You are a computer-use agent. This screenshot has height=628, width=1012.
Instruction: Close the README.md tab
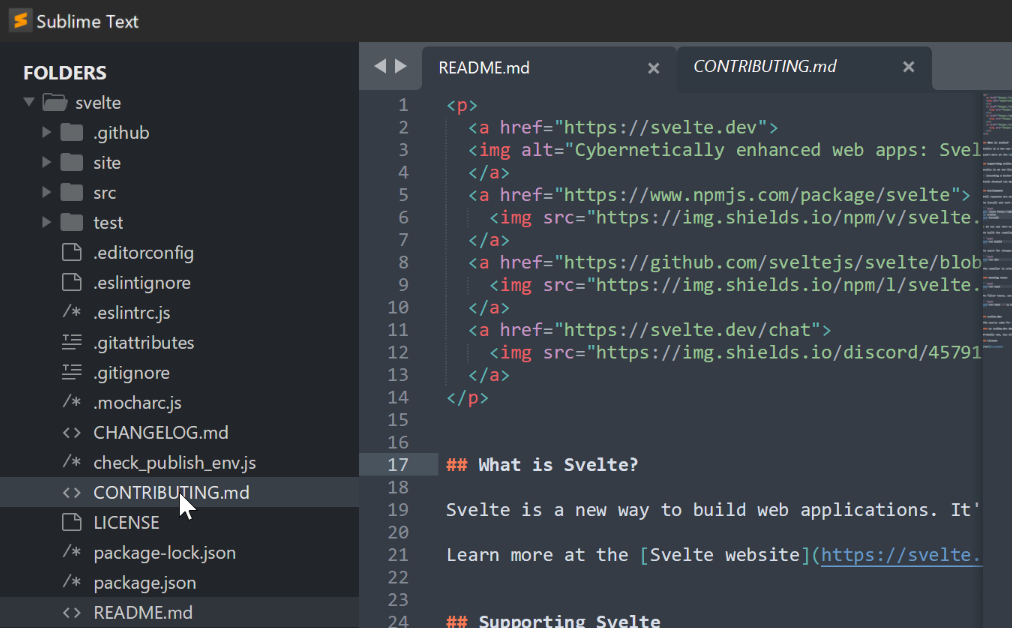[x=653, y=68]
